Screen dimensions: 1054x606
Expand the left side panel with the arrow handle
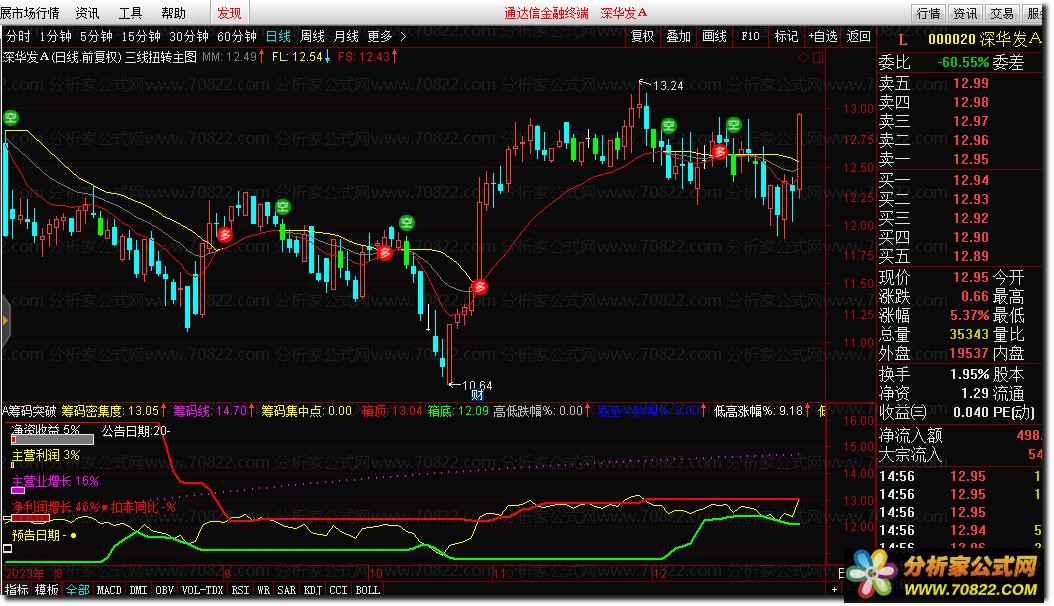(x=5, y=321)
